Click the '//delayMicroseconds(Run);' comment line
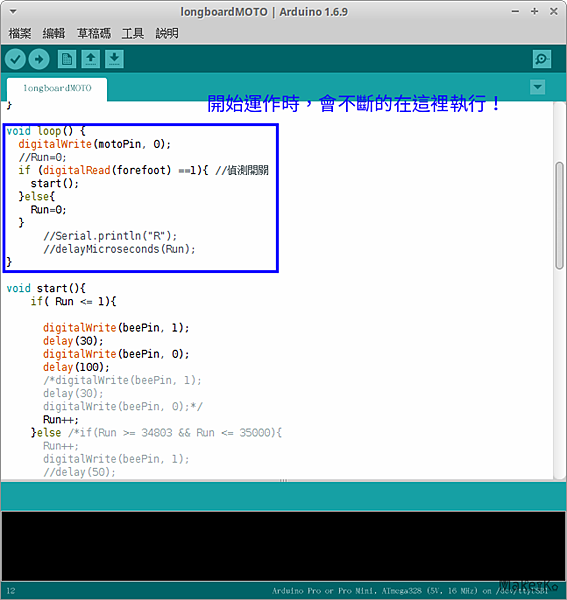The height and width of the screenshot is (600, 567). pyautogui.click(x=119, y=249)
